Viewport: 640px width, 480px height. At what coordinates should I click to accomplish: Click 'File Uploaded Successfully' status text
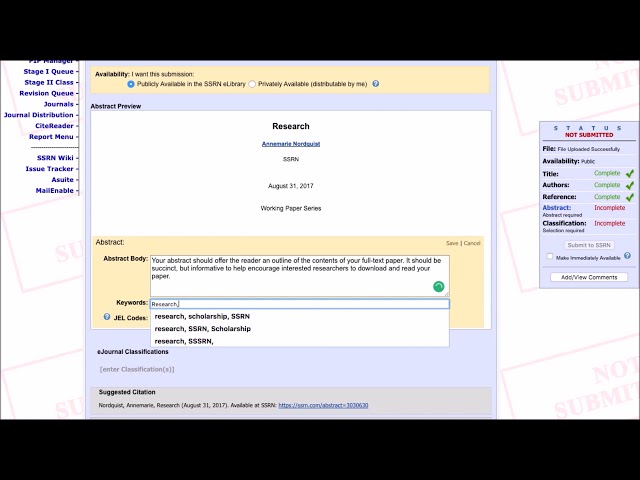point(588,149)
